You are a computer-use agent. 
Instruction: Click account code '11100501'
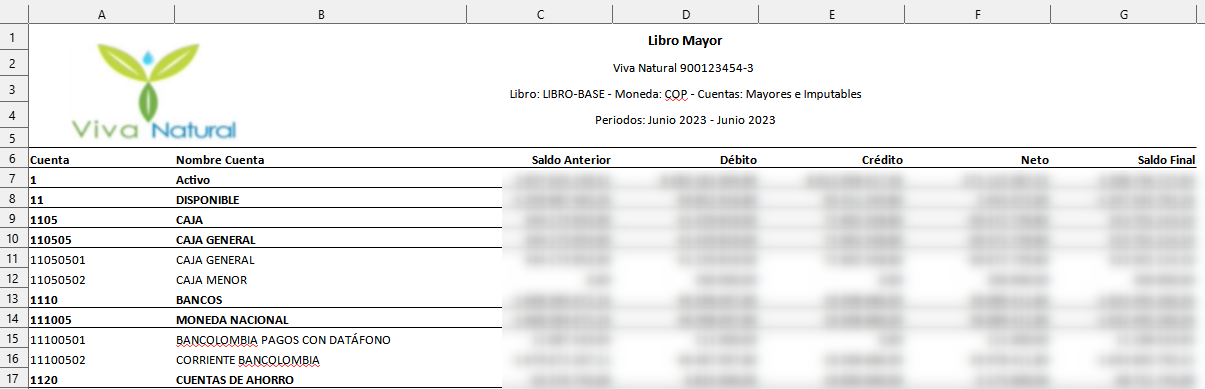[x=58, y=339]
